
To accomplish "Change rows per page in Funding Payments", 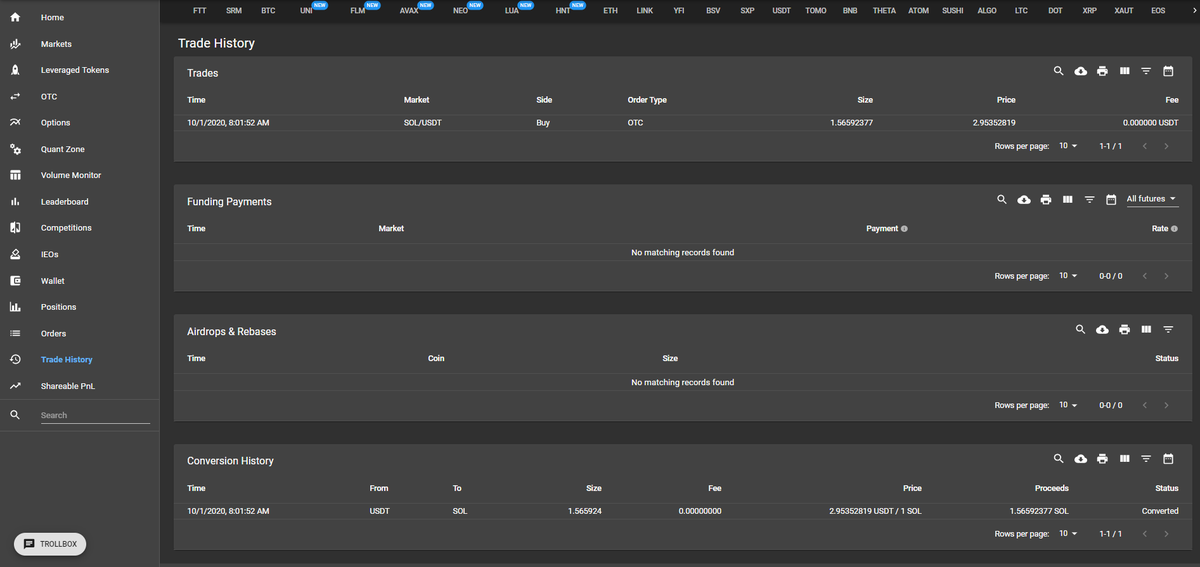I will coord(1068,276).
